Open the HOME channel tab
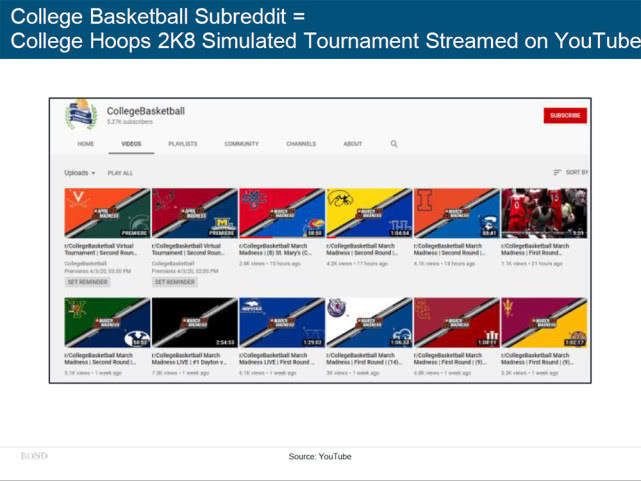This screenshot has height=481, width=641. 85,144
